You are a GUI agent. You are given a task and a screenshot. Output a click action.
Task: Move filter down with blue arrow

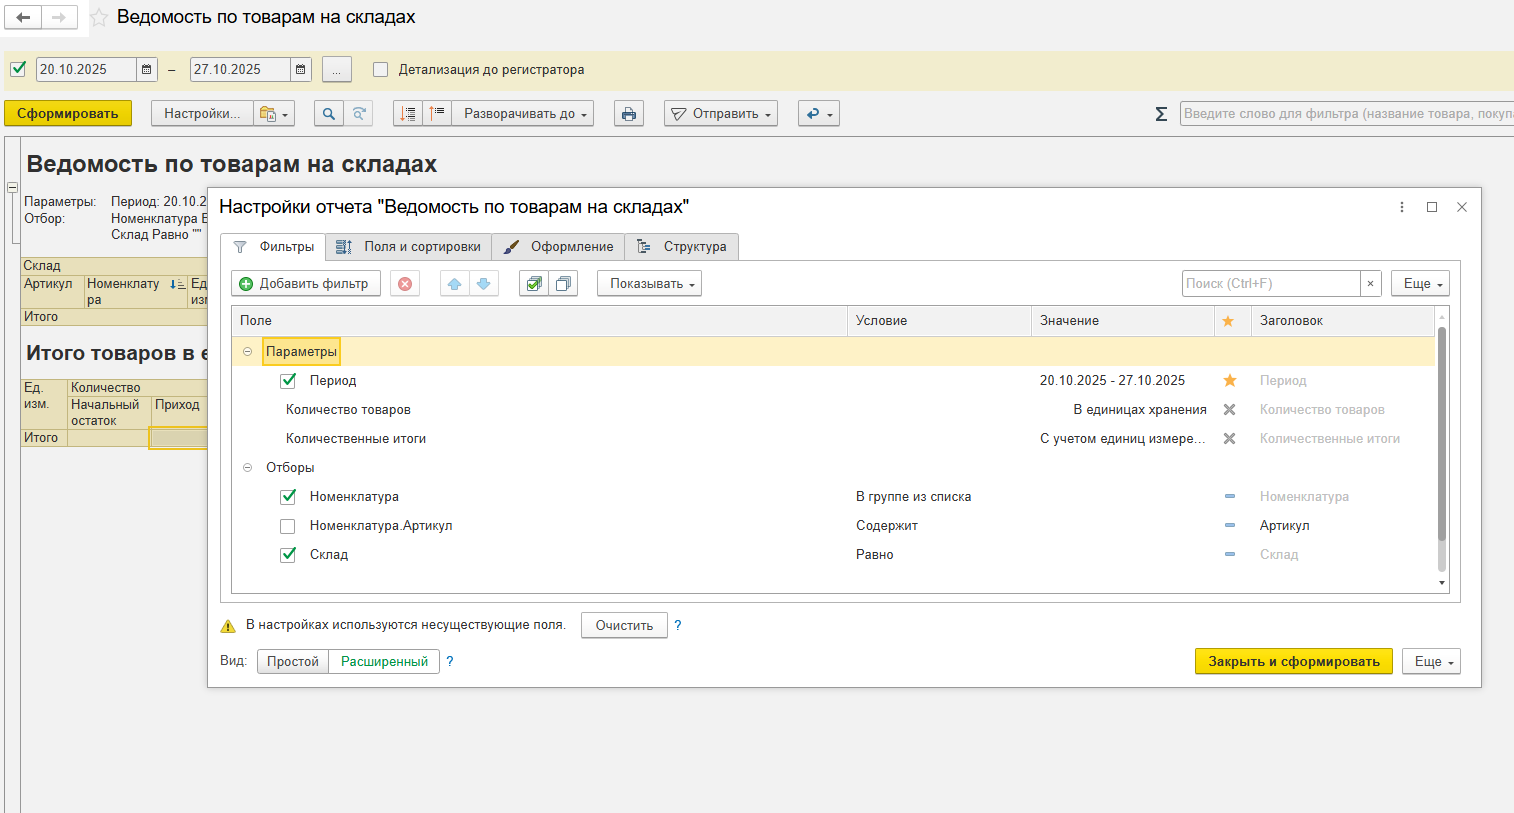click(x=484, y=284)
